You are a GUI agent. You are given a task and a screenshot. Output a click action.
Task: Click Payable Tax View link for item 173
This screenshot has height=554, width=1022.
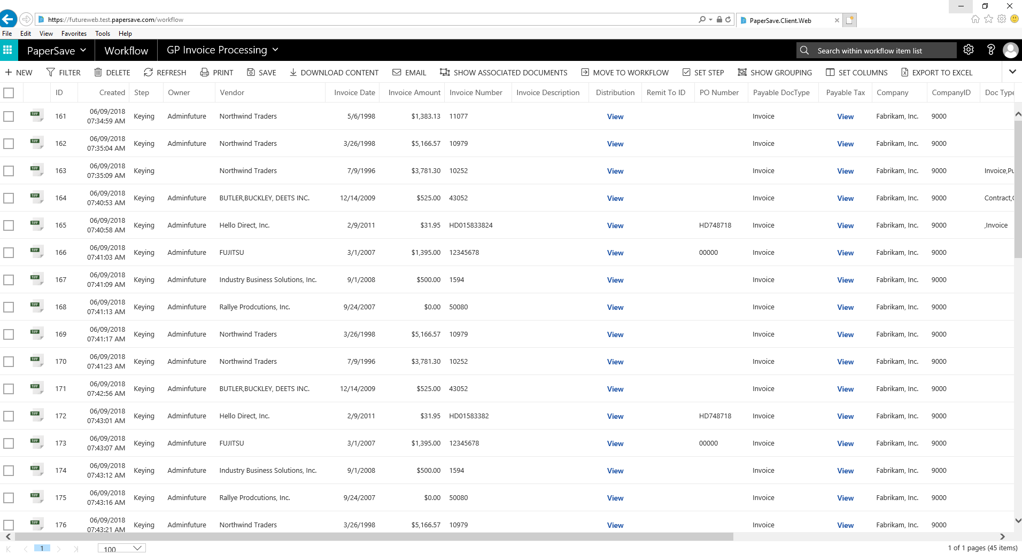coord(845,444)
